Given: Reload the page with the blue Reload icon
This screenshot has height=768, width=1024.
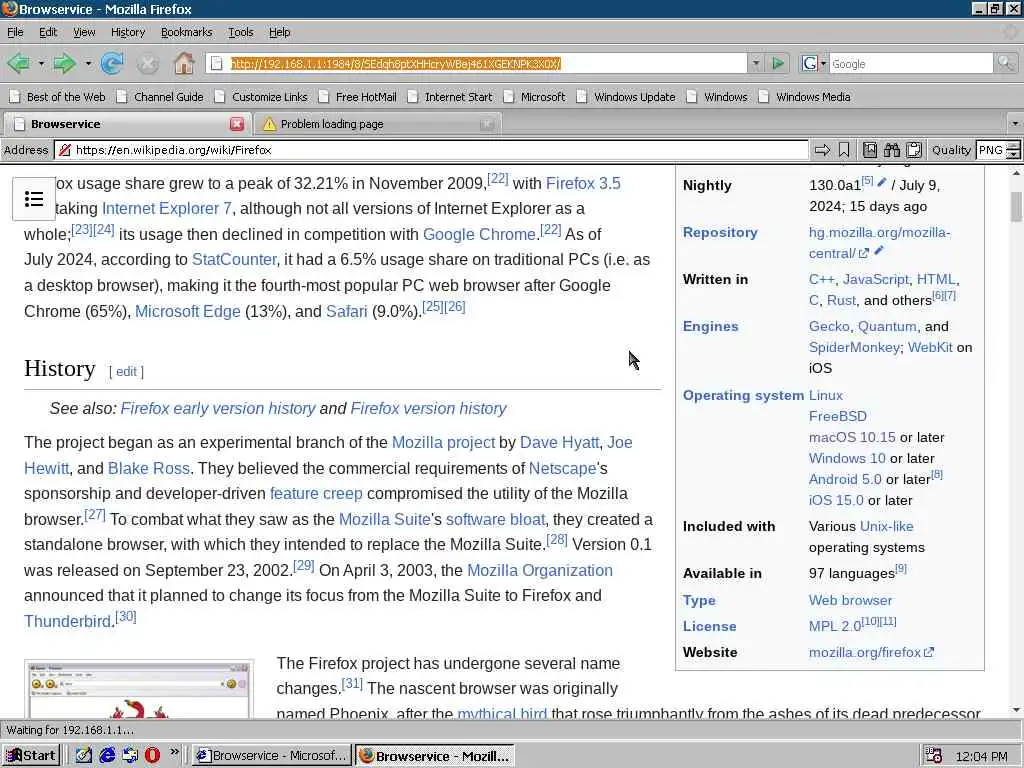Looking at the screenshot, I should (x=112, y=63).
